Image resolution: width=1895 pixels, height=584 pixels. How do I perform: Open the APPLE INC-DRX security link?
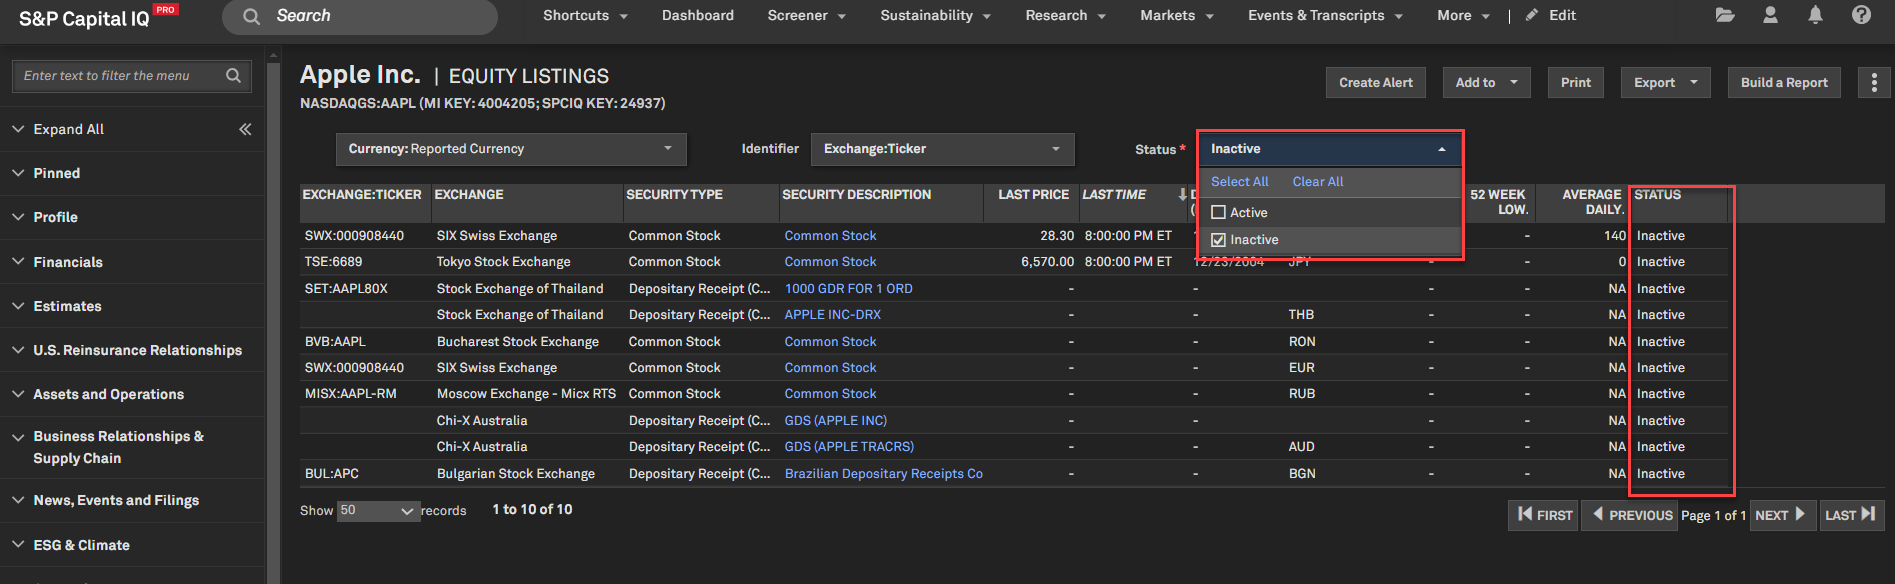coord(832,314)
